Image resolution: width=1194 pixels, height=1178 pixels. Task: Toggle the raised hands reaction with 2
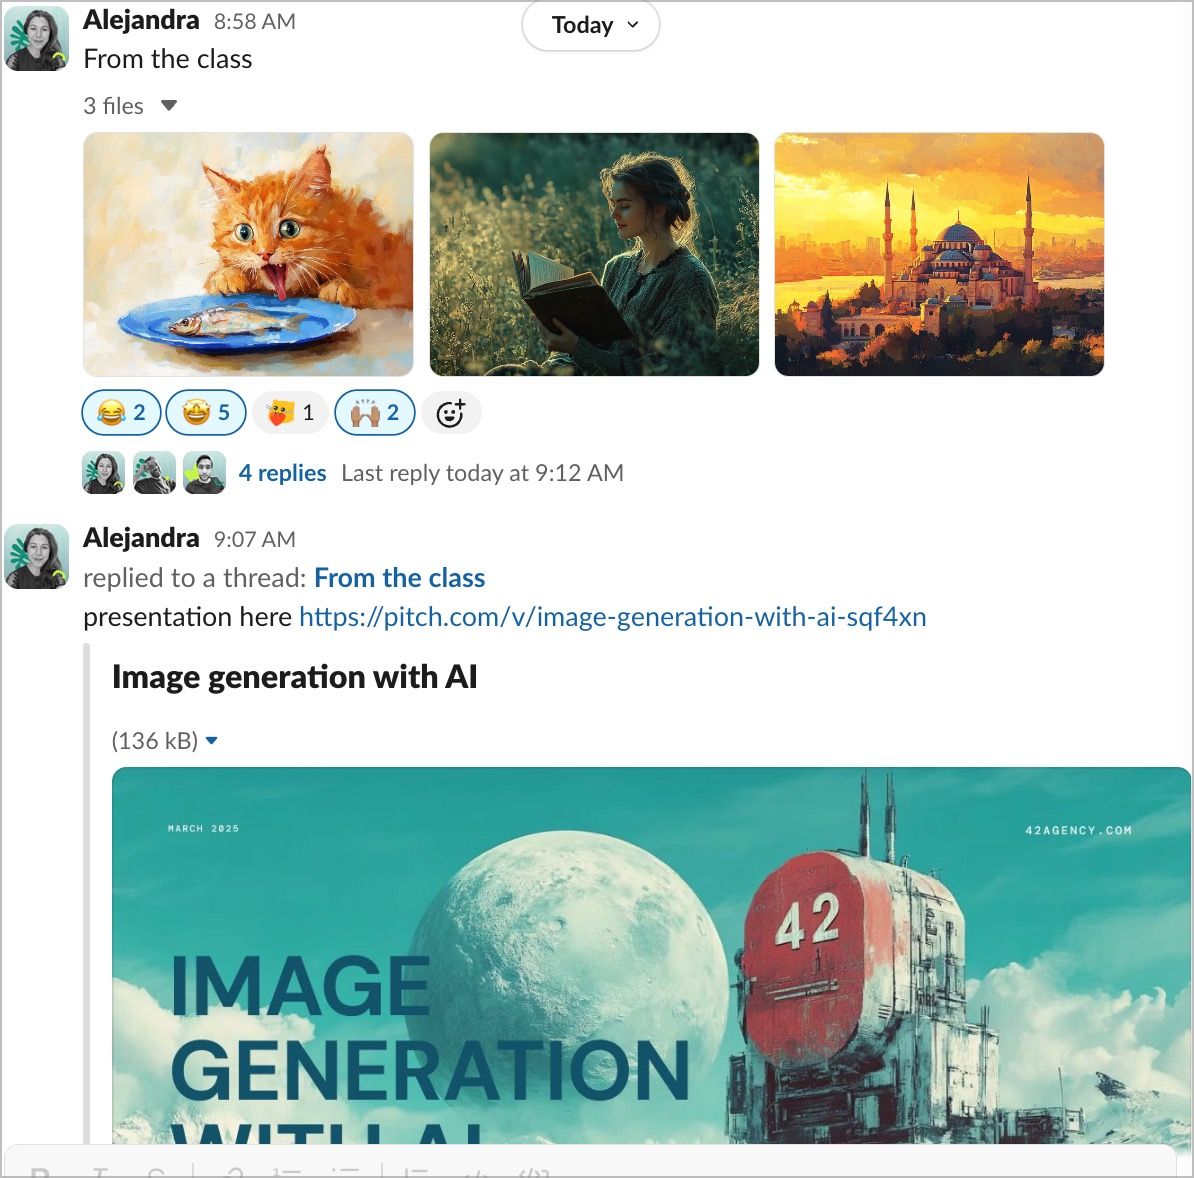pos(375,413)
